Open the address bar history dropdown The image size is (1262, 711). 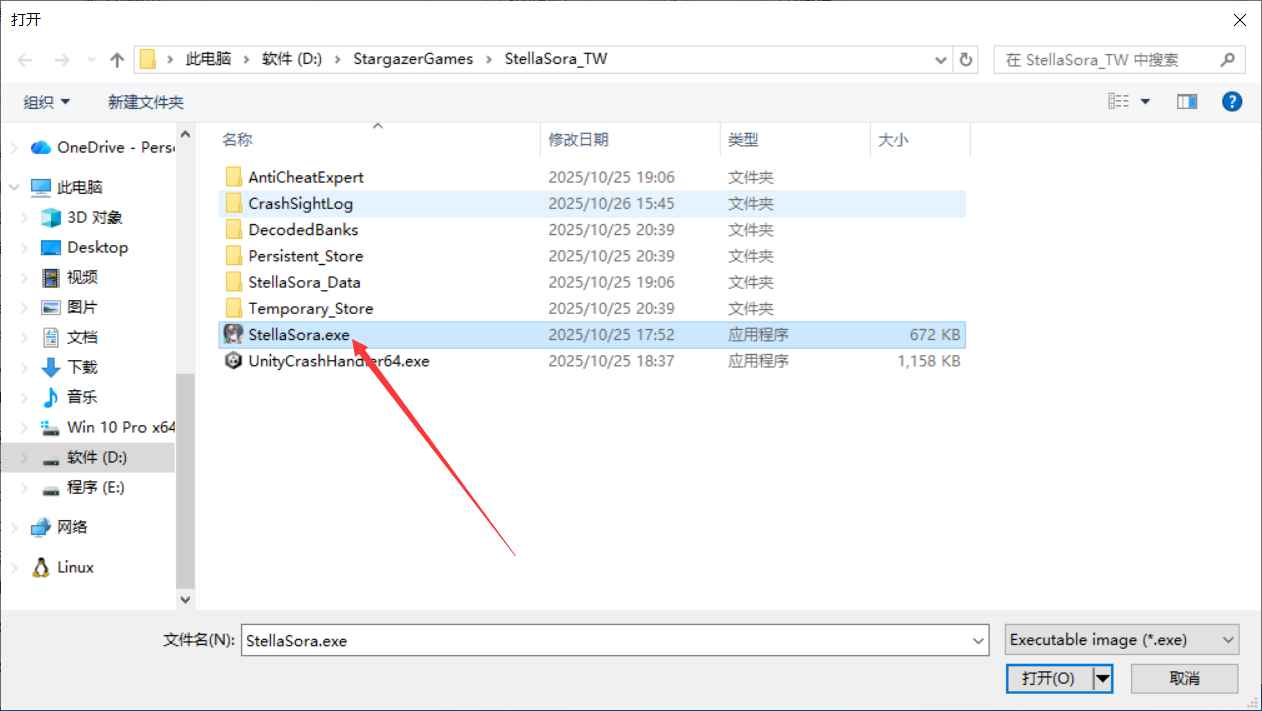(941, 60)
